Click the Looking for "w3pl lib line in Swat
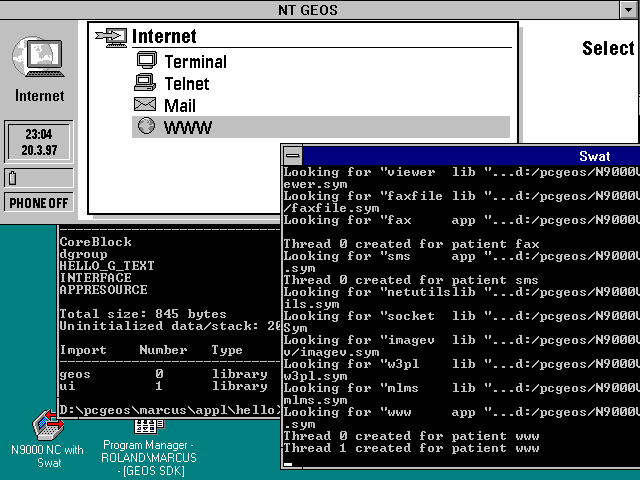This screenshot has width=640, height=480. click(x=462, y=364)
